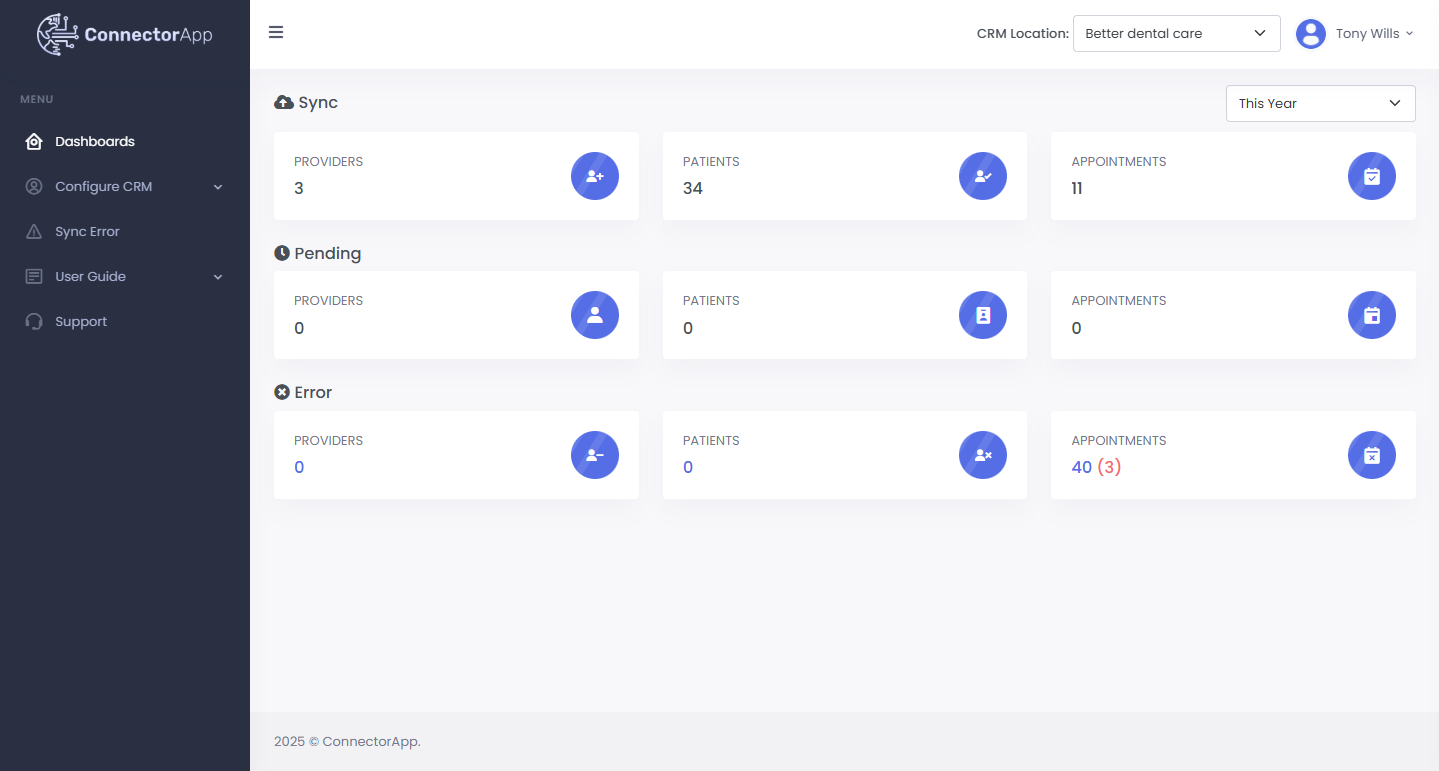Expand Configure CRM submenu chevron
This screenshot has height=771, width=1439.
tap(218, 187)
